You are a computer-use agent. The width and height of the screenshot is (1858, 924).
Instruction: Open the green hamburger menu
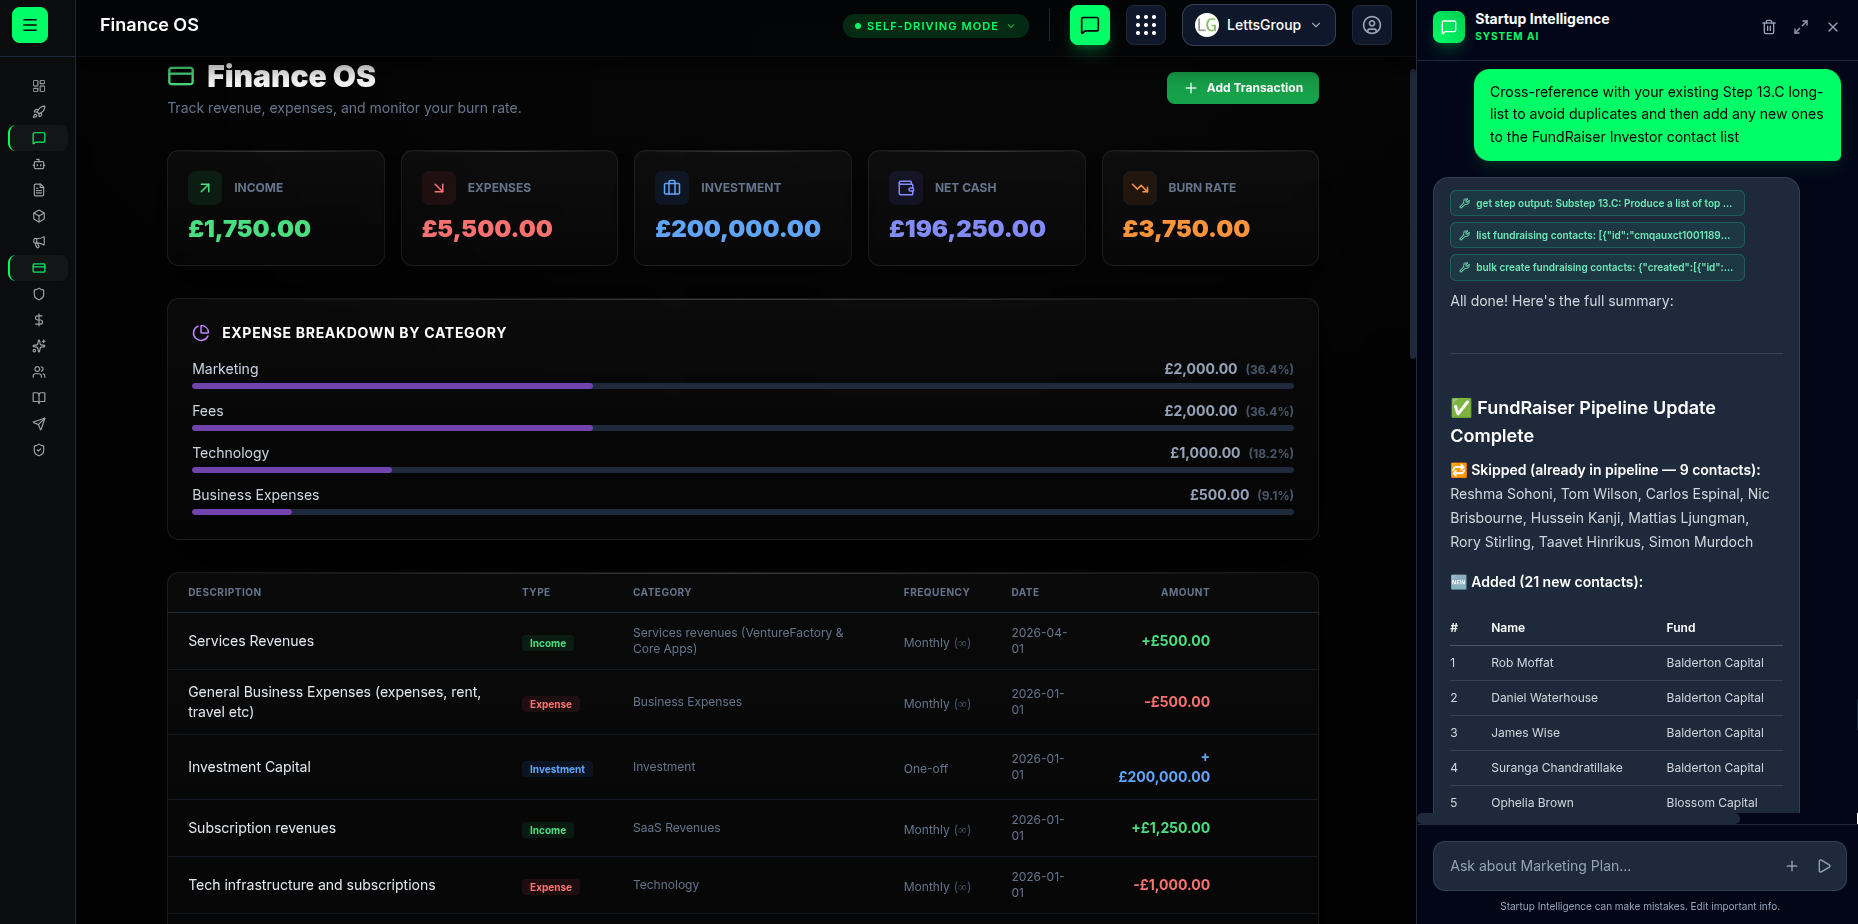pos(30,25)
